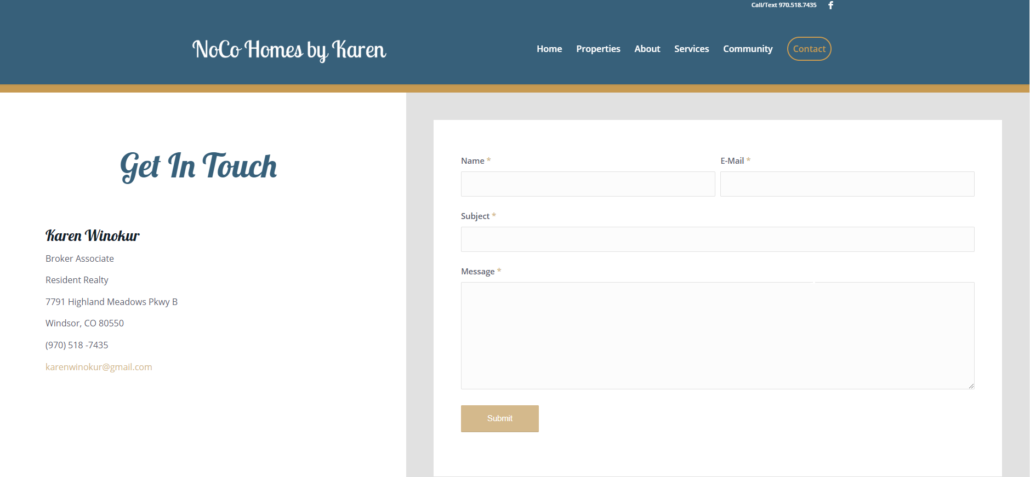Click the Message field label
The height and width of the screenshot is (477, 1030).
[x=478, y=271]
